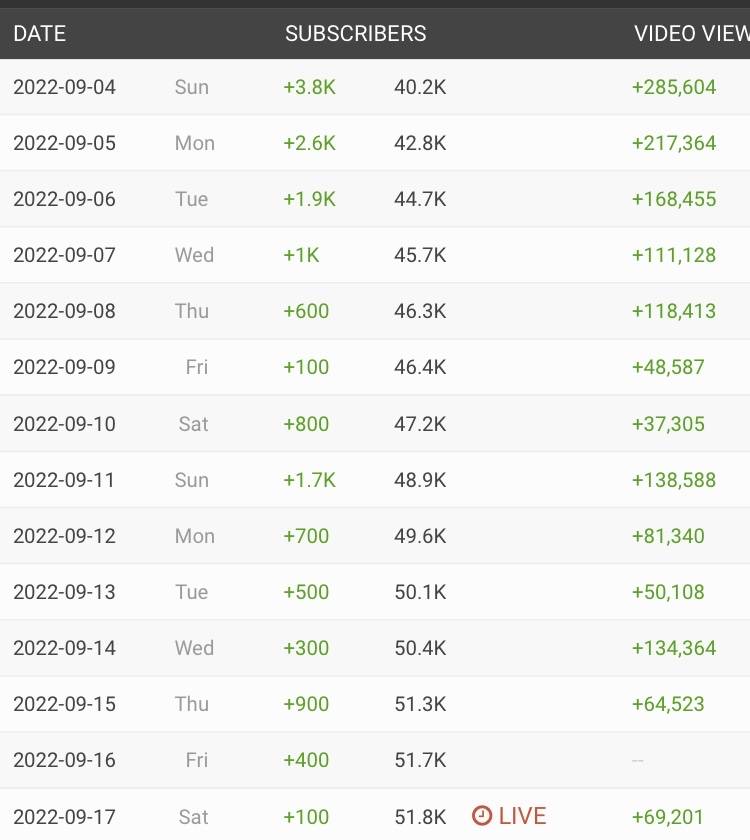750x840 pixels.
Task: Select the 2022-09-11 date cell
Action: click(x=64, y=480)
